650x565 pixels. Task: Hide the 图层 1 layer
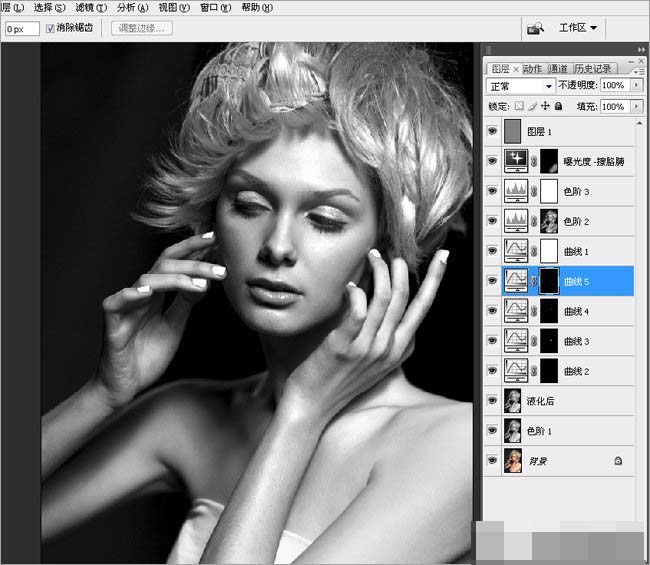(x=492, y=130)
